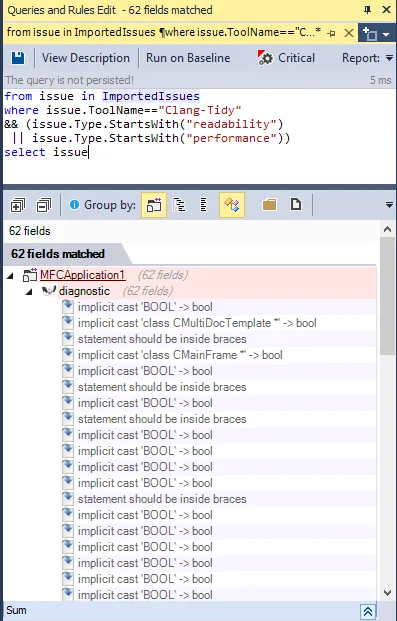Pin the Queries and Rules Edit panel
Viewport: 397px width, 621px height.
point(368,10)
